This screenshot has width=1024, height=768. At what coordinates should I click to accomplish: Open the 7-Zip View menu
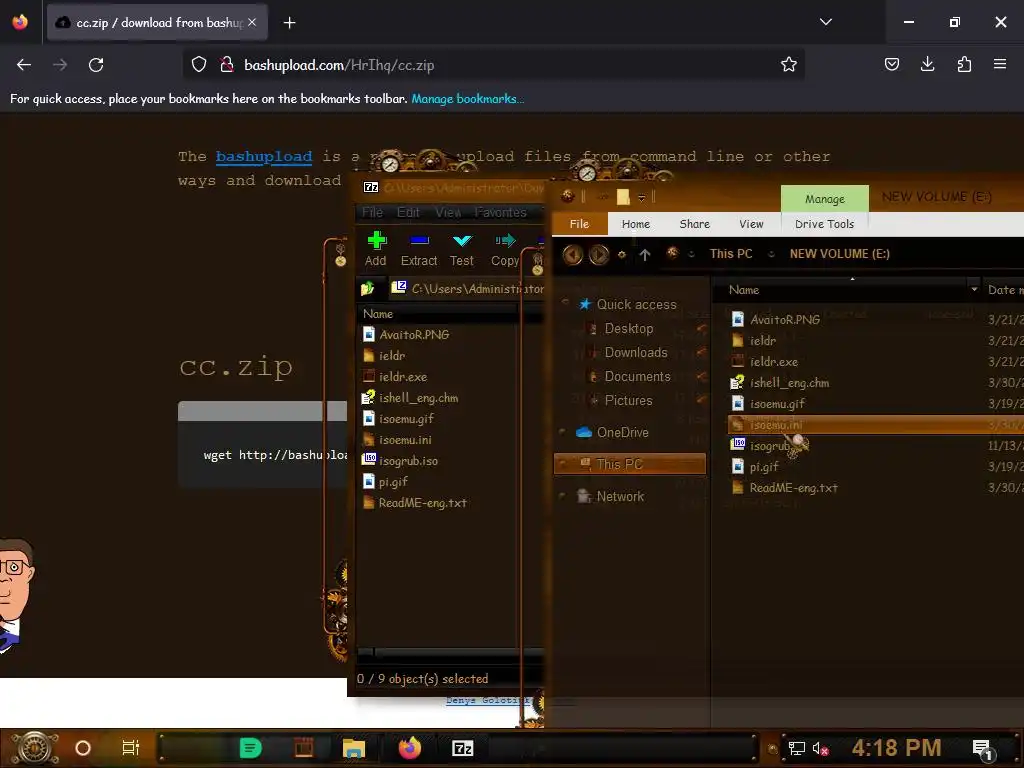click(448, 212)
